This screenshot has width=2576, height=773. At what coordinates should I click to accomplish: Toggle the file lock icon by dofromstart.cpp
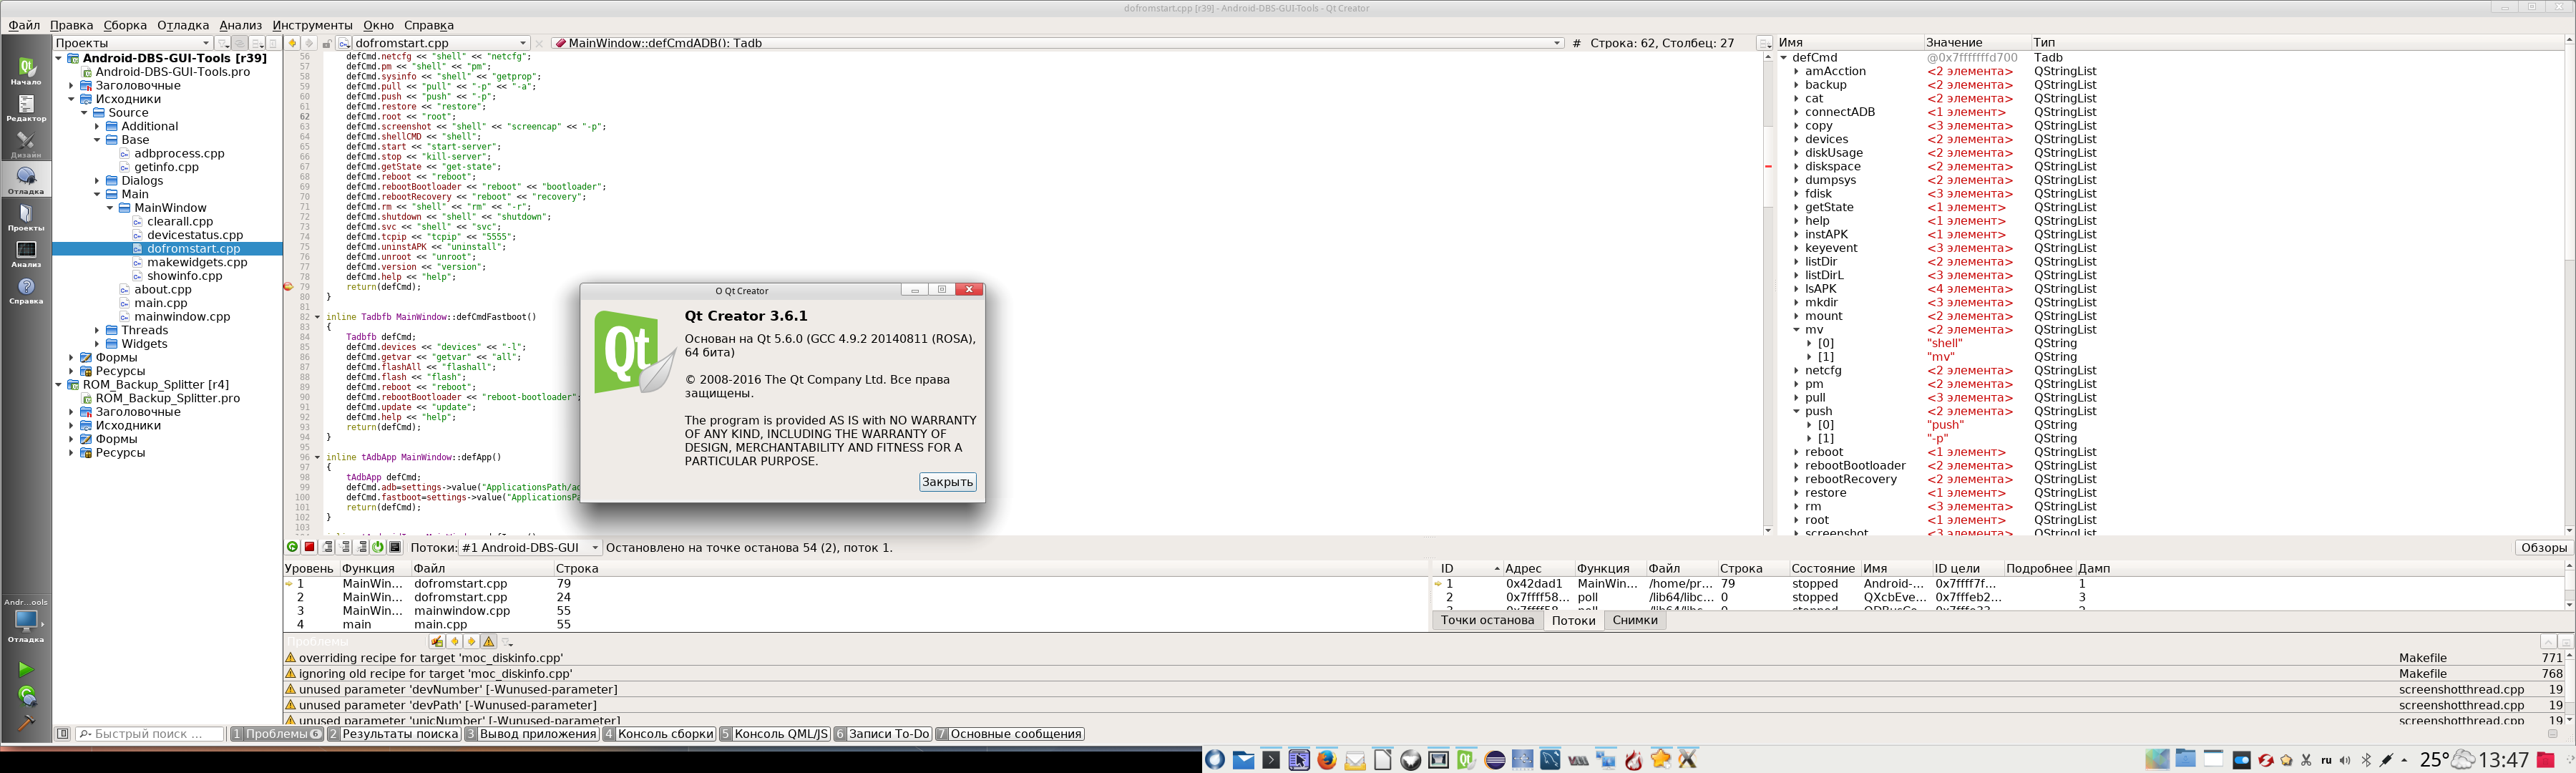click(327, 43)
